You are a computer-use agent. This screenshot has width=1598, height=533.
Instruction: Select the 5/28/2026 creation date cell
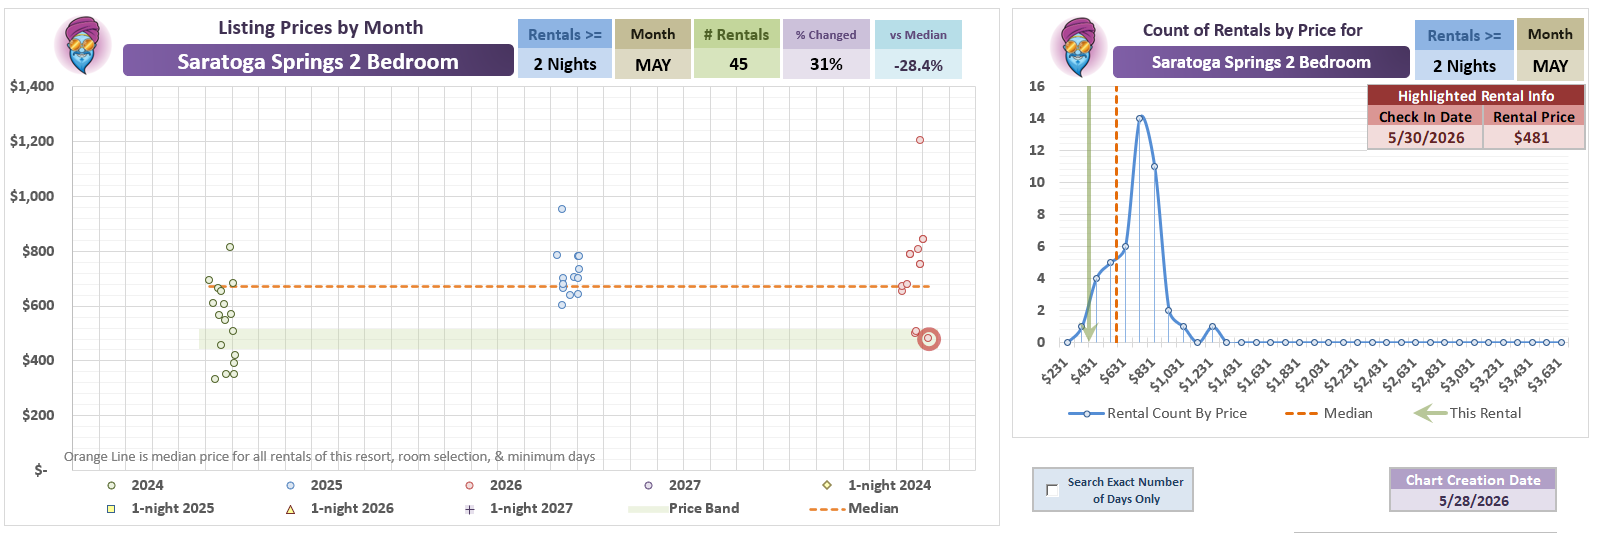[x=1473, y=501]
